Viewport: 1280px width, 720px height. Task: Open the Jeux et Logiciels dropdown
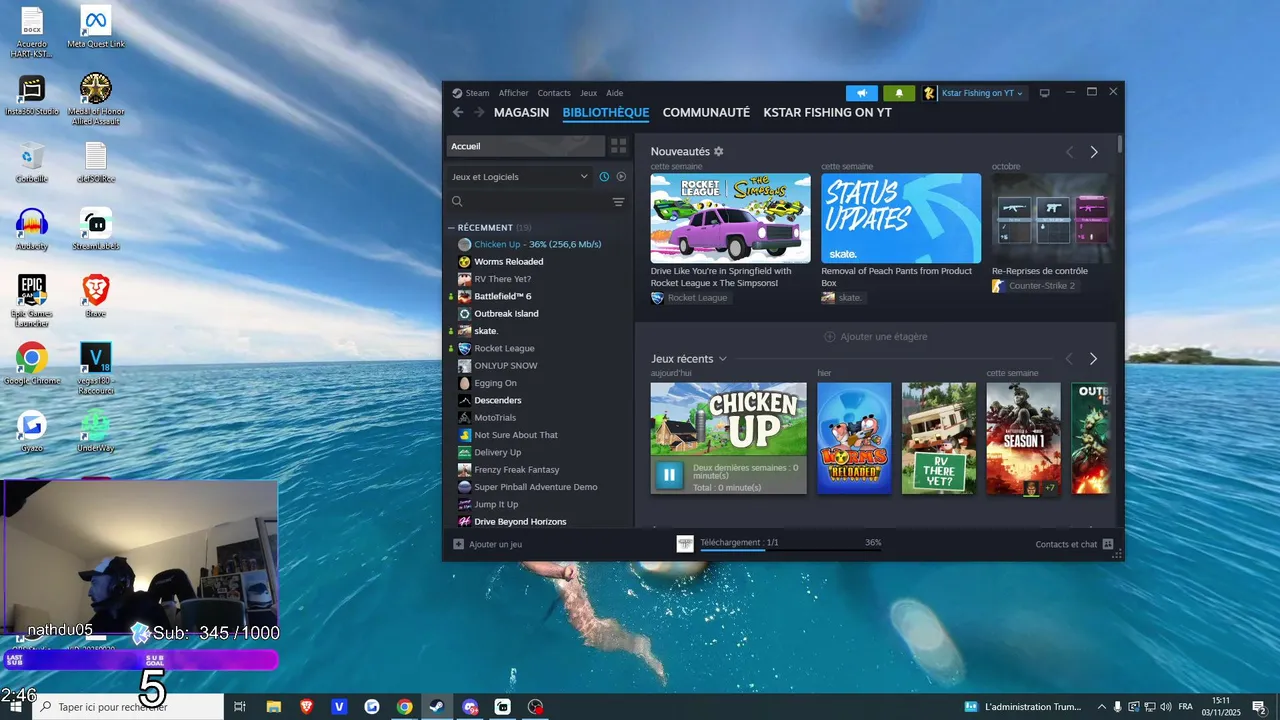point(519,177)
